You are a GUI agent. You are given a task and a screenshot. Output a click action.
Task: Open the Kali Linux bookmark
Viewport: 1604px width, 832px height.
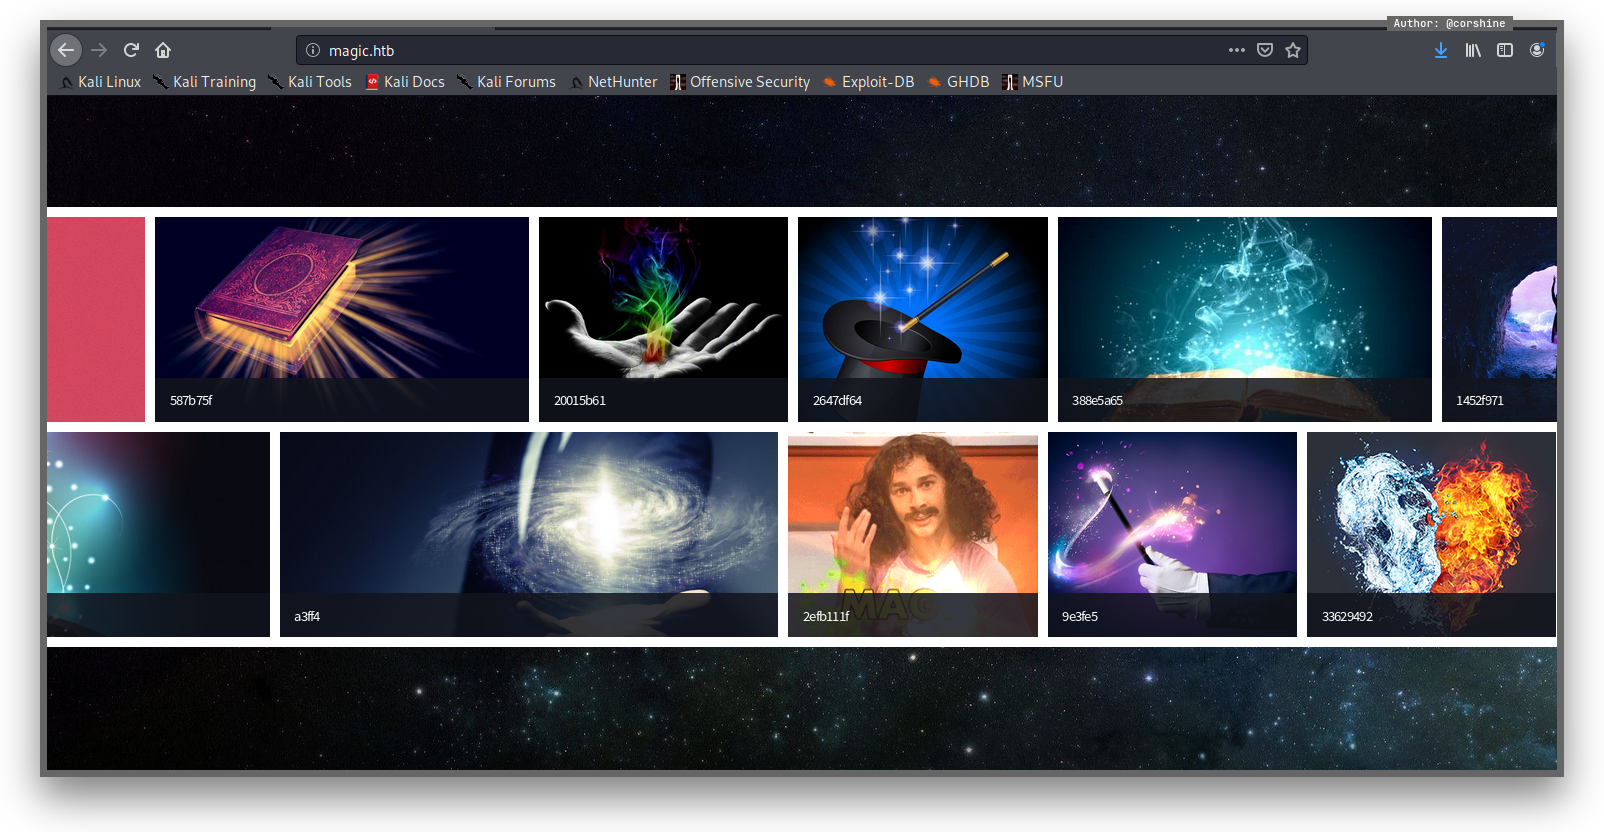[x=101, y=82]
